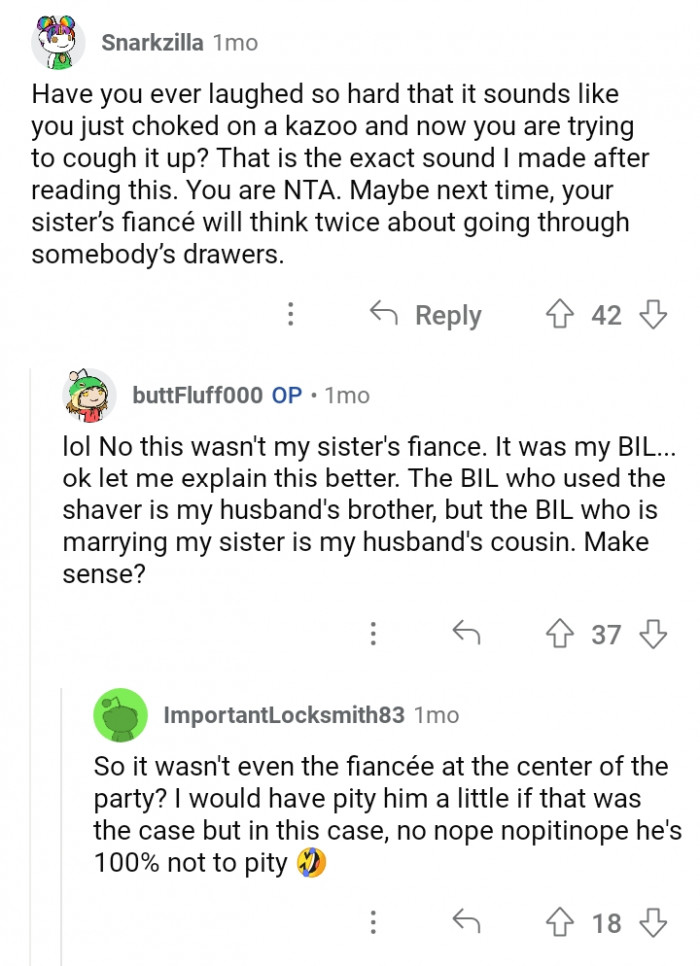Open Snarkzilla's profile via username
700x966 pixels.
point(152,42)
